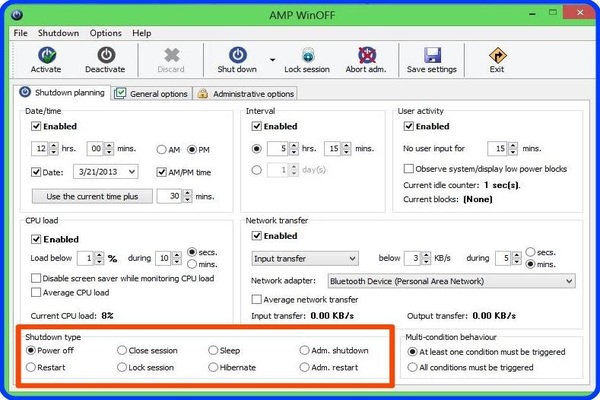Open the Shut down split arrow

(x=272, y=60)
